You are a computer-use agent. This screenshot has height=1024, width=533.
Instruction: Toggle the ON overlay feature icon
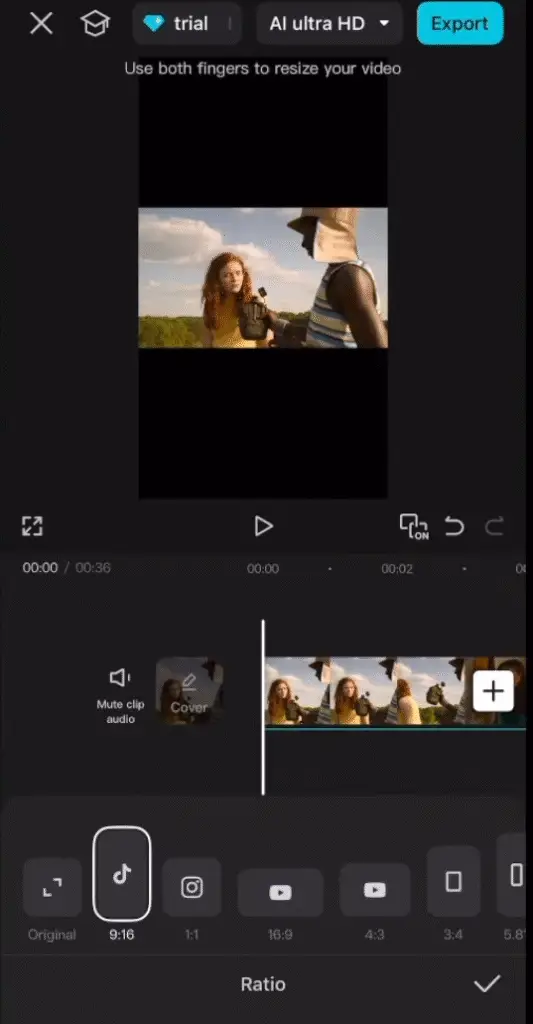[x=413, y=526]
